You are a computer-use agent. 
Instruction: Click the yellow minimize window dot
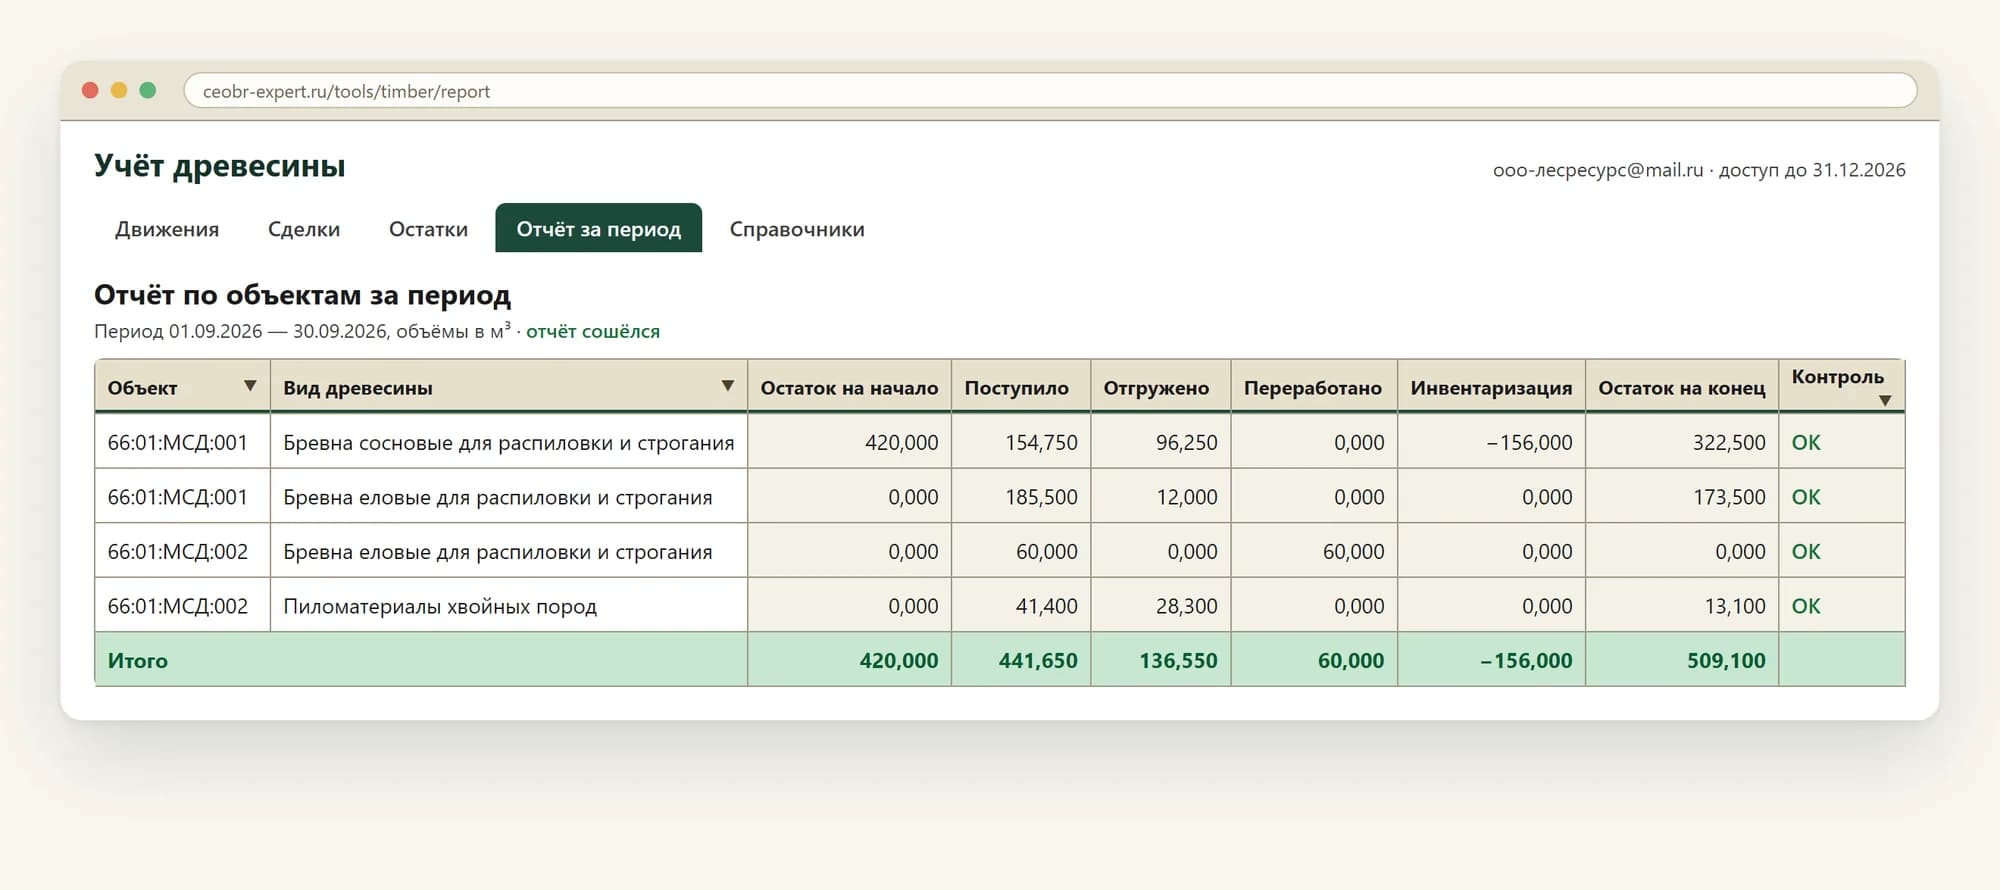[x=119, y=90]
